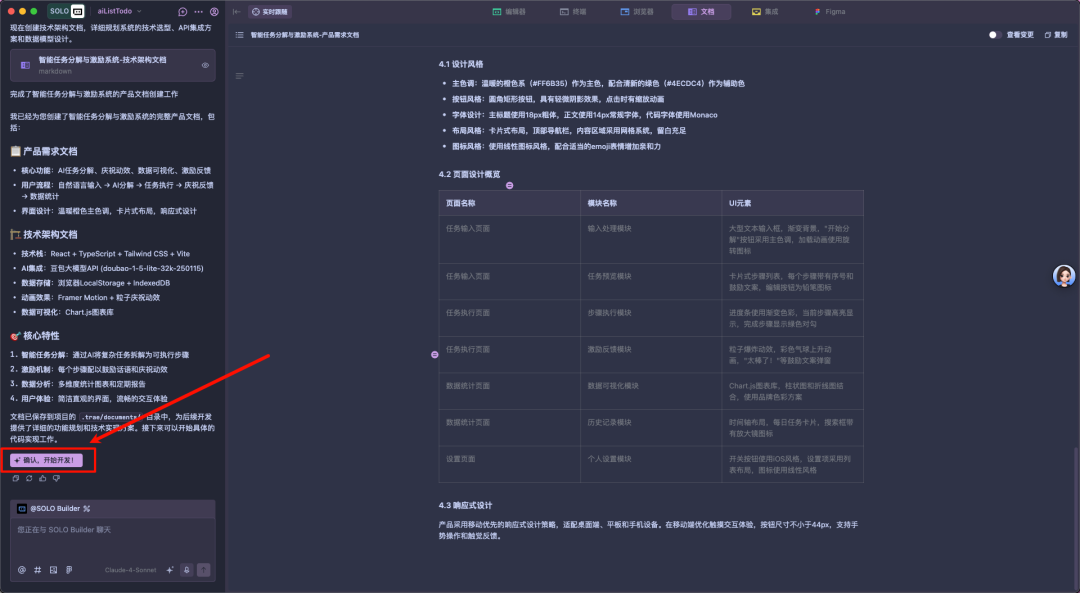Copy the chat response with the copy icon
Viewport: 1080px width, 593px height.
coord(16,478)
